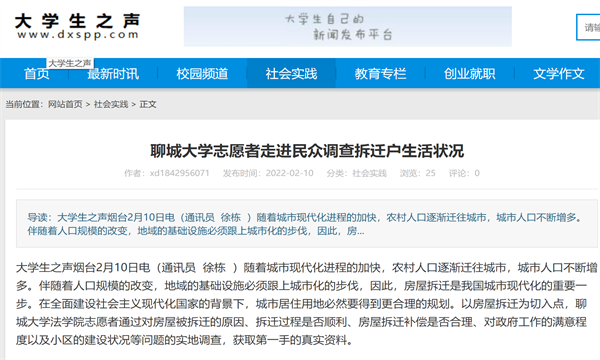The image size is (600, 360).
Task: Click the 社会实践 category link in metadata
Action: 369,173
